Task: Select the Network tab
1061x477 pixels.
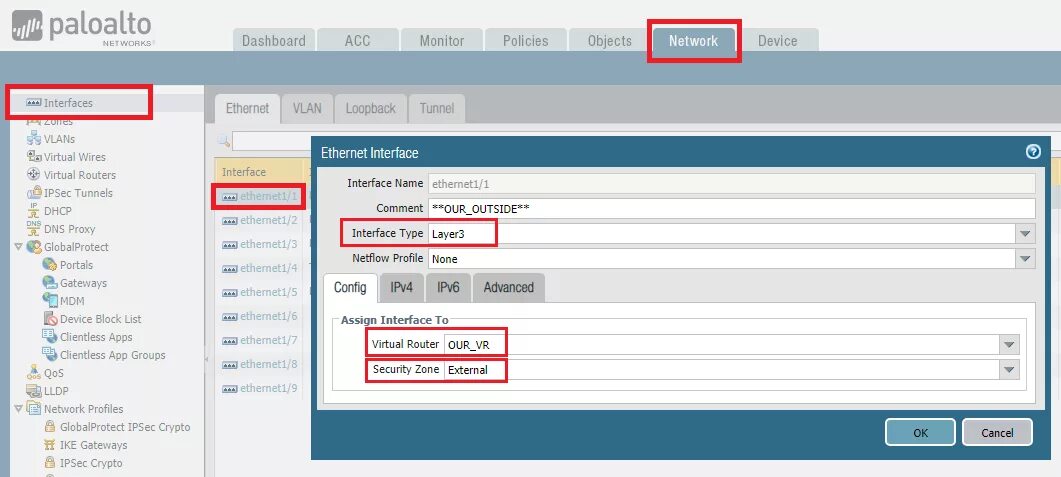Action: pyautogui.click(x=693, y=40)
